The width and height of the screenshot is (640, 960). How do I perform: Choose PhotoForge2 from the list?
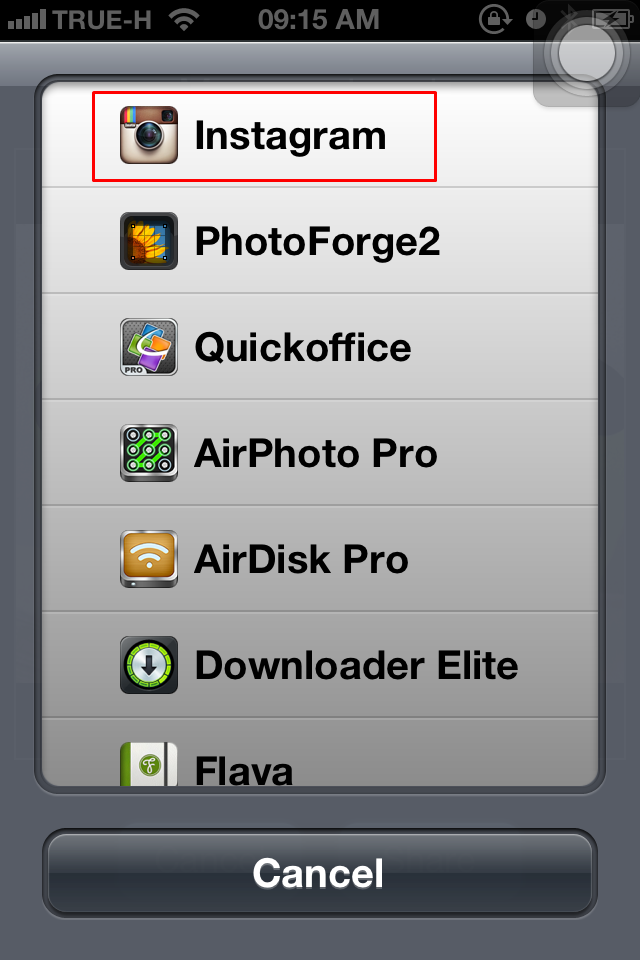[x=320, y=241]
